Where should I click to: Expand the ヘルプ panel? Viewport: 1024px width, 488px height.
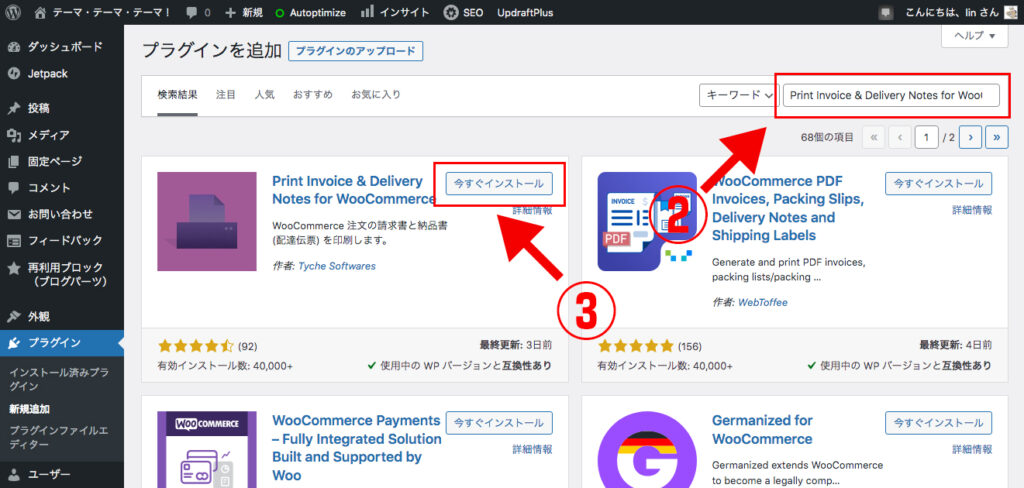pos(975,35)
